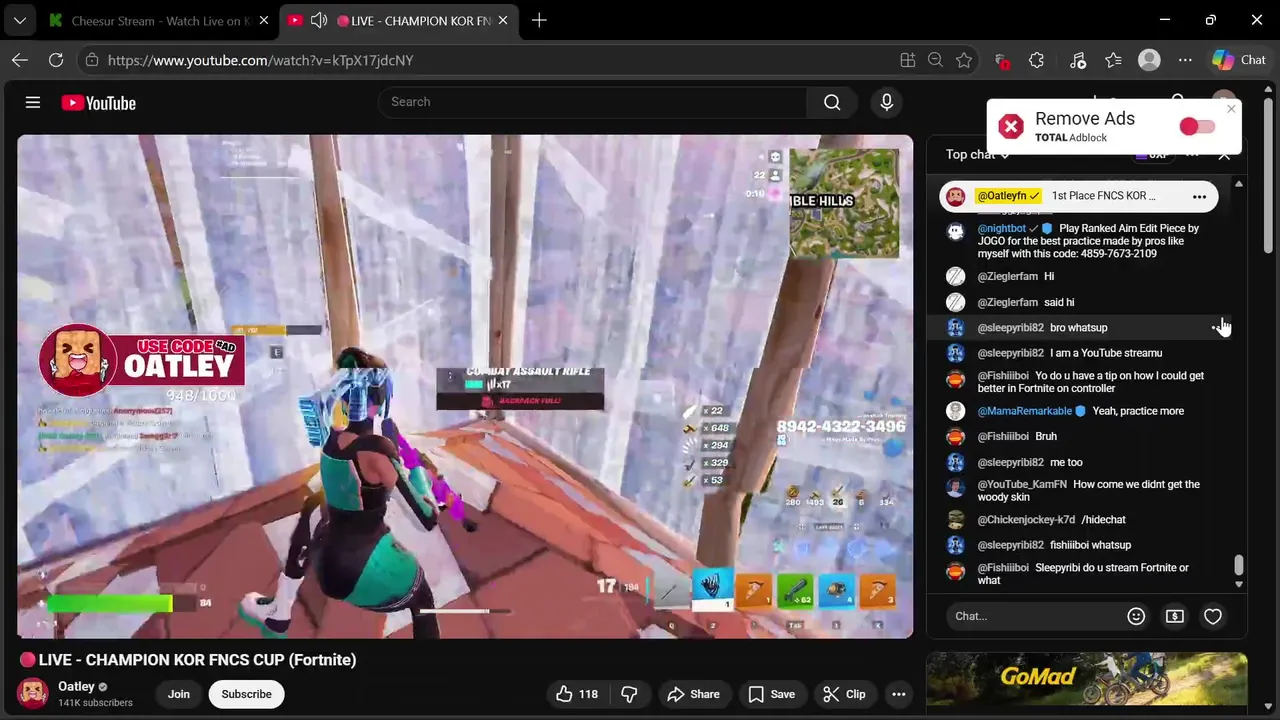This screenshot has width=1280, height=720.
Task: Send heart reaction in chat
Action: [1213, 616]
